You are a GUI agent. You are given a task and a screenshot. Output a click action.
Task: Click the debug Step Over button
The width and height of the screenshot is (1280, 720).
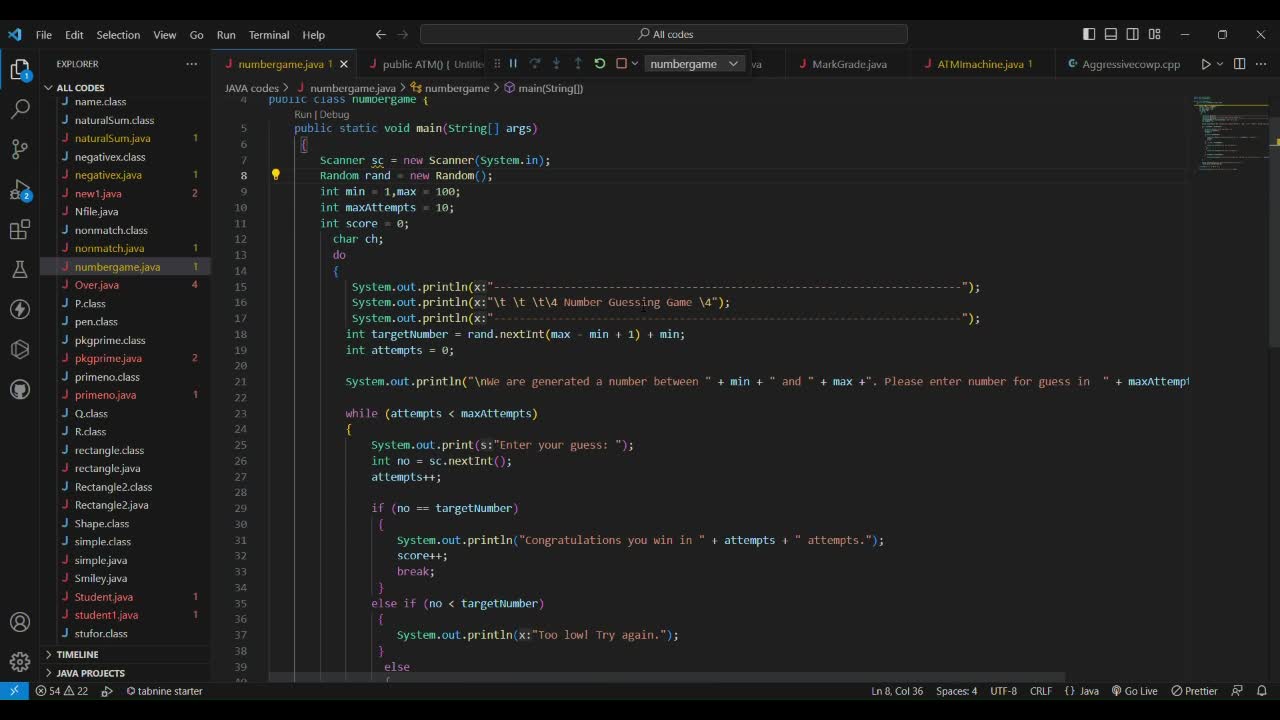[x=535, y=63]
